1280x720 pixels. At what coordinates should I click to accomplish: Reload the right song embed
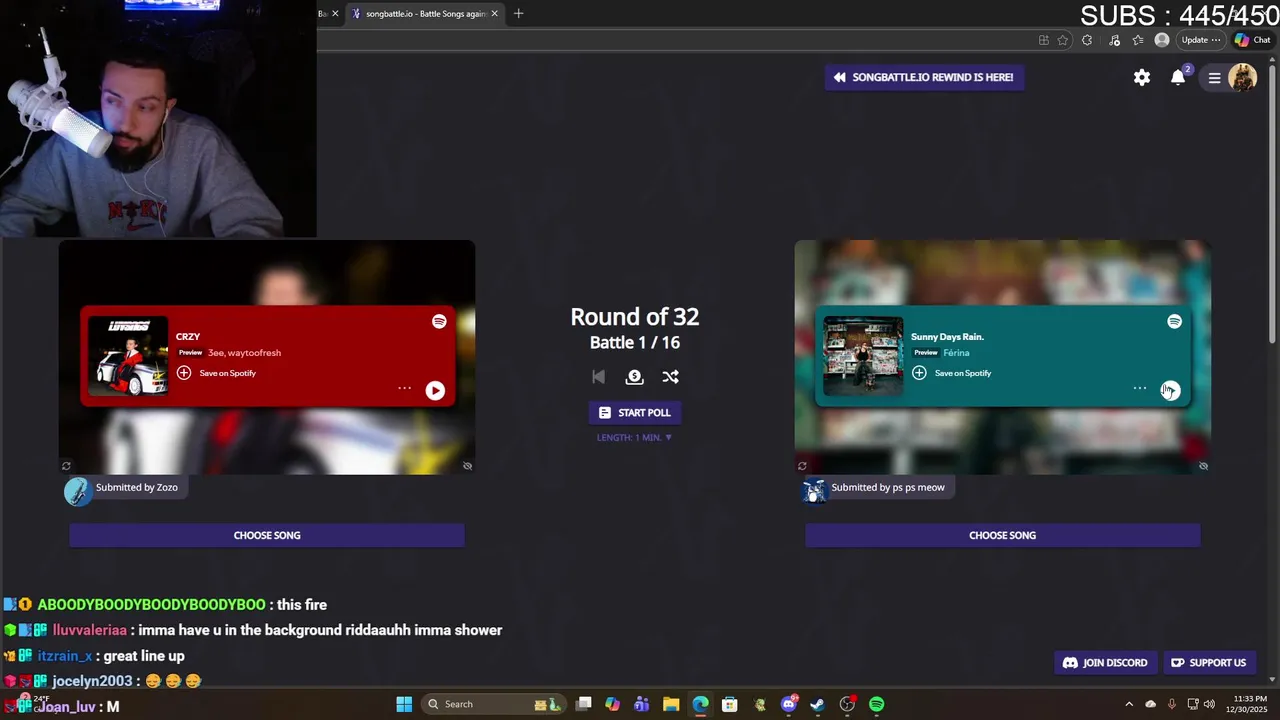[802, 466]
